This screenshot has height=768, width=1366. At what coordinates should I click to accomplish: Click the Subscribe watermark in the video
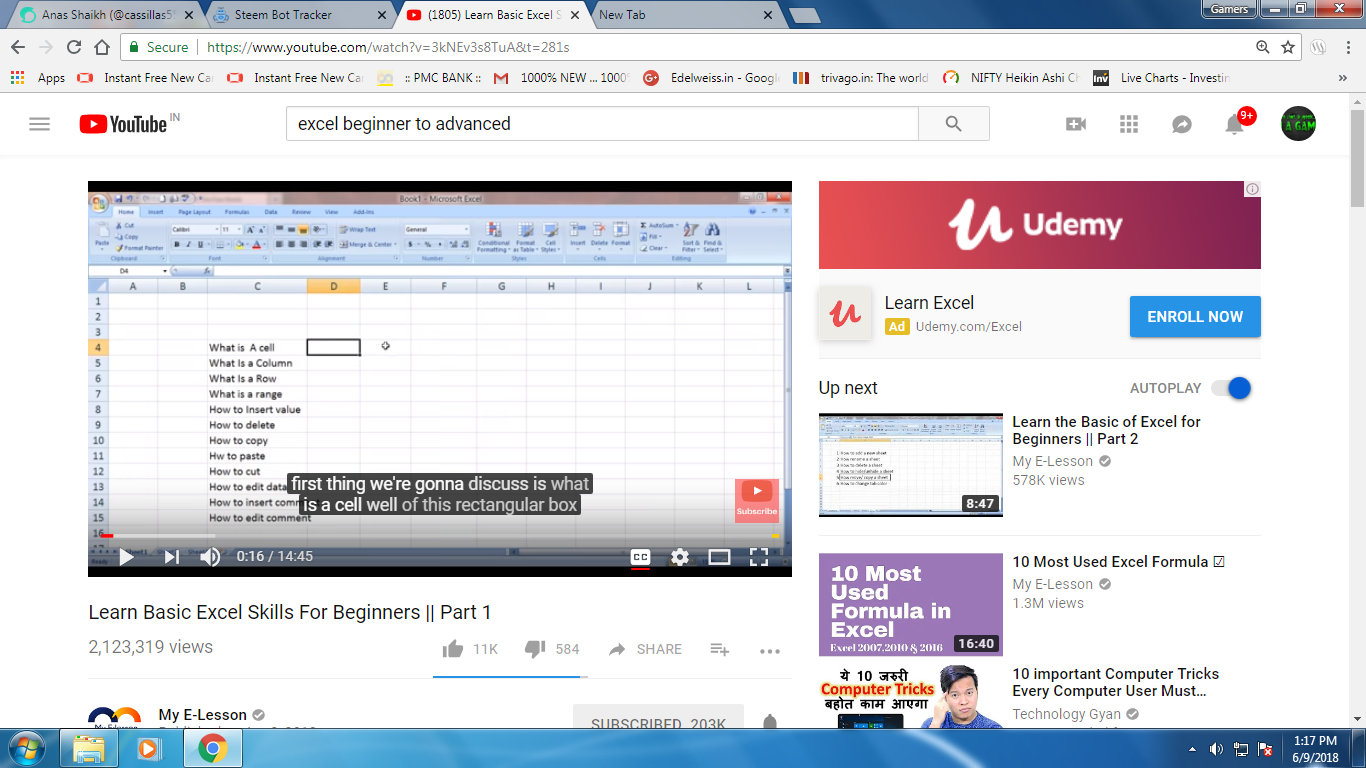(x=757, y=501)
